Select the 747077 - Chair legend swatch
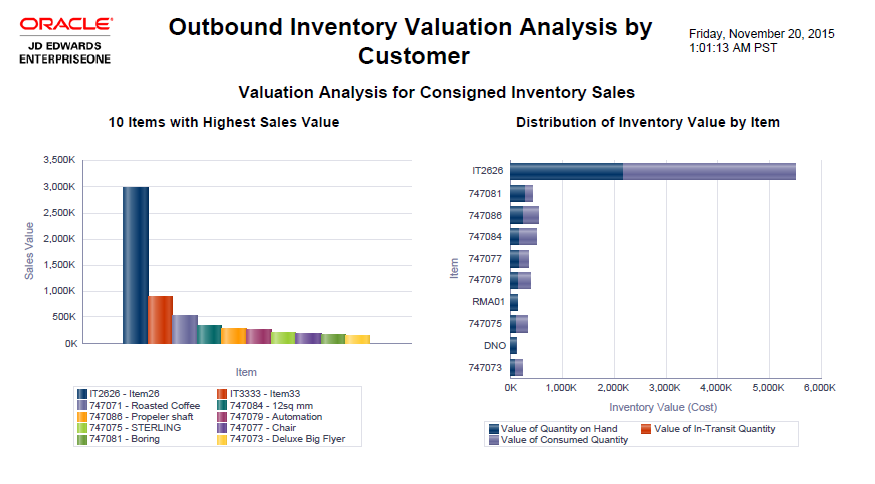The height and width of the screenshot is (484, 875). [222, 428]
